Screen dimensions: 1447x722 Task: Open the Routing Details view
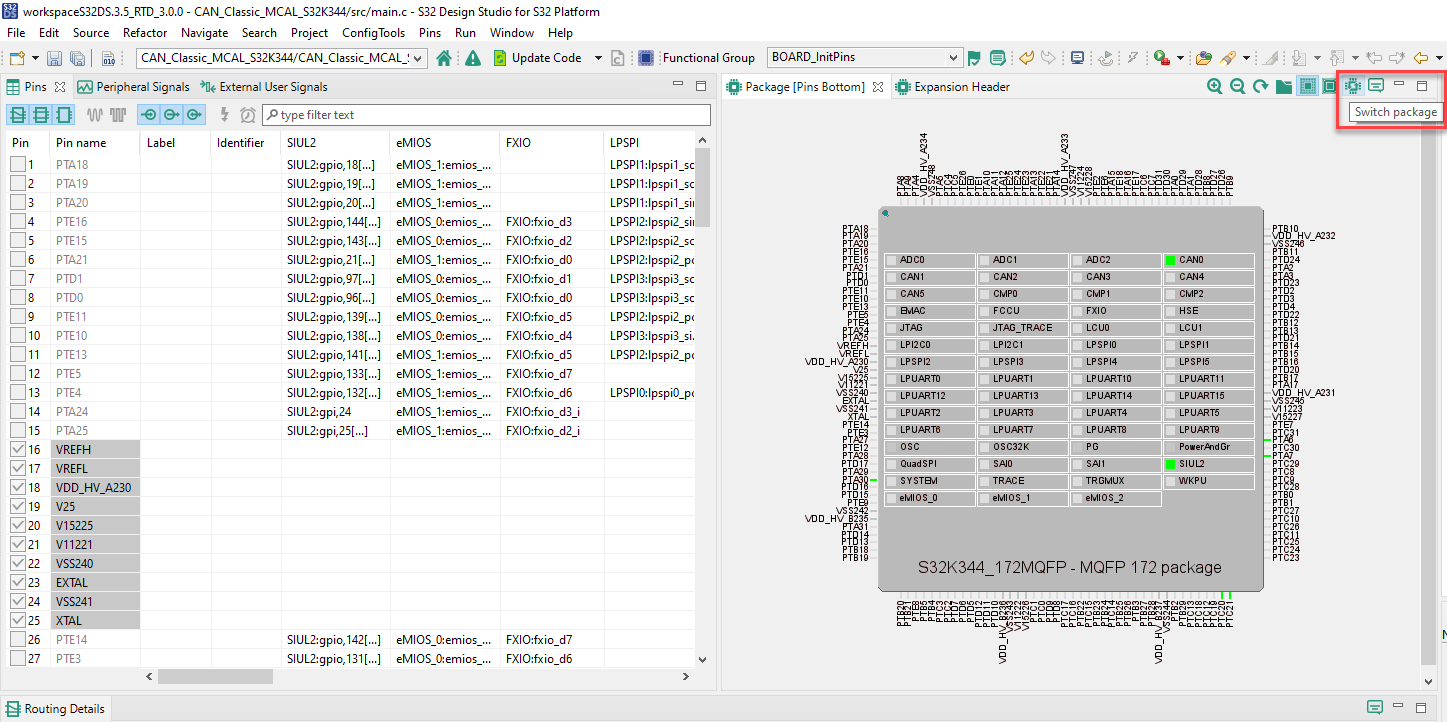click(64, 708)
